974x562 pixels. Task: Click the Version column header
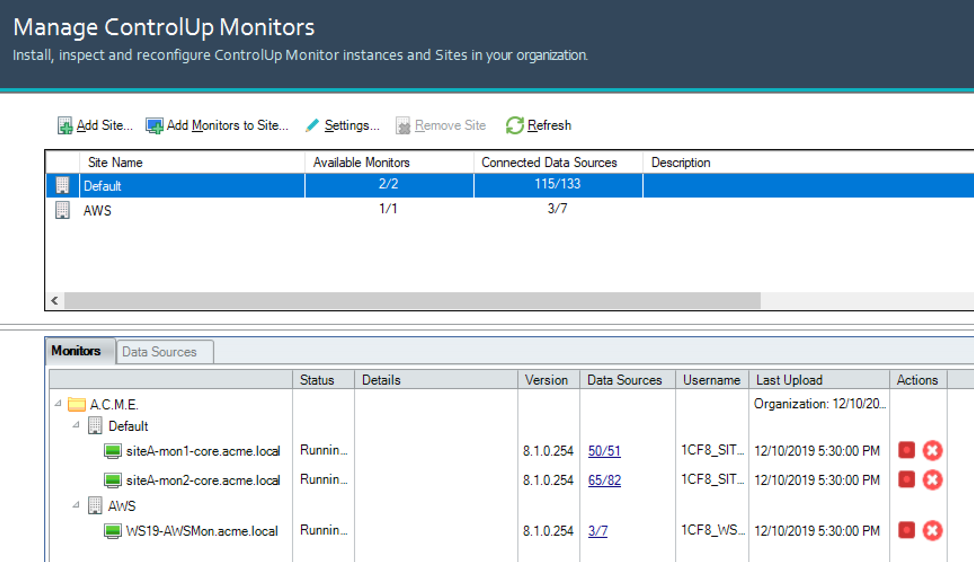coord(548,380)
